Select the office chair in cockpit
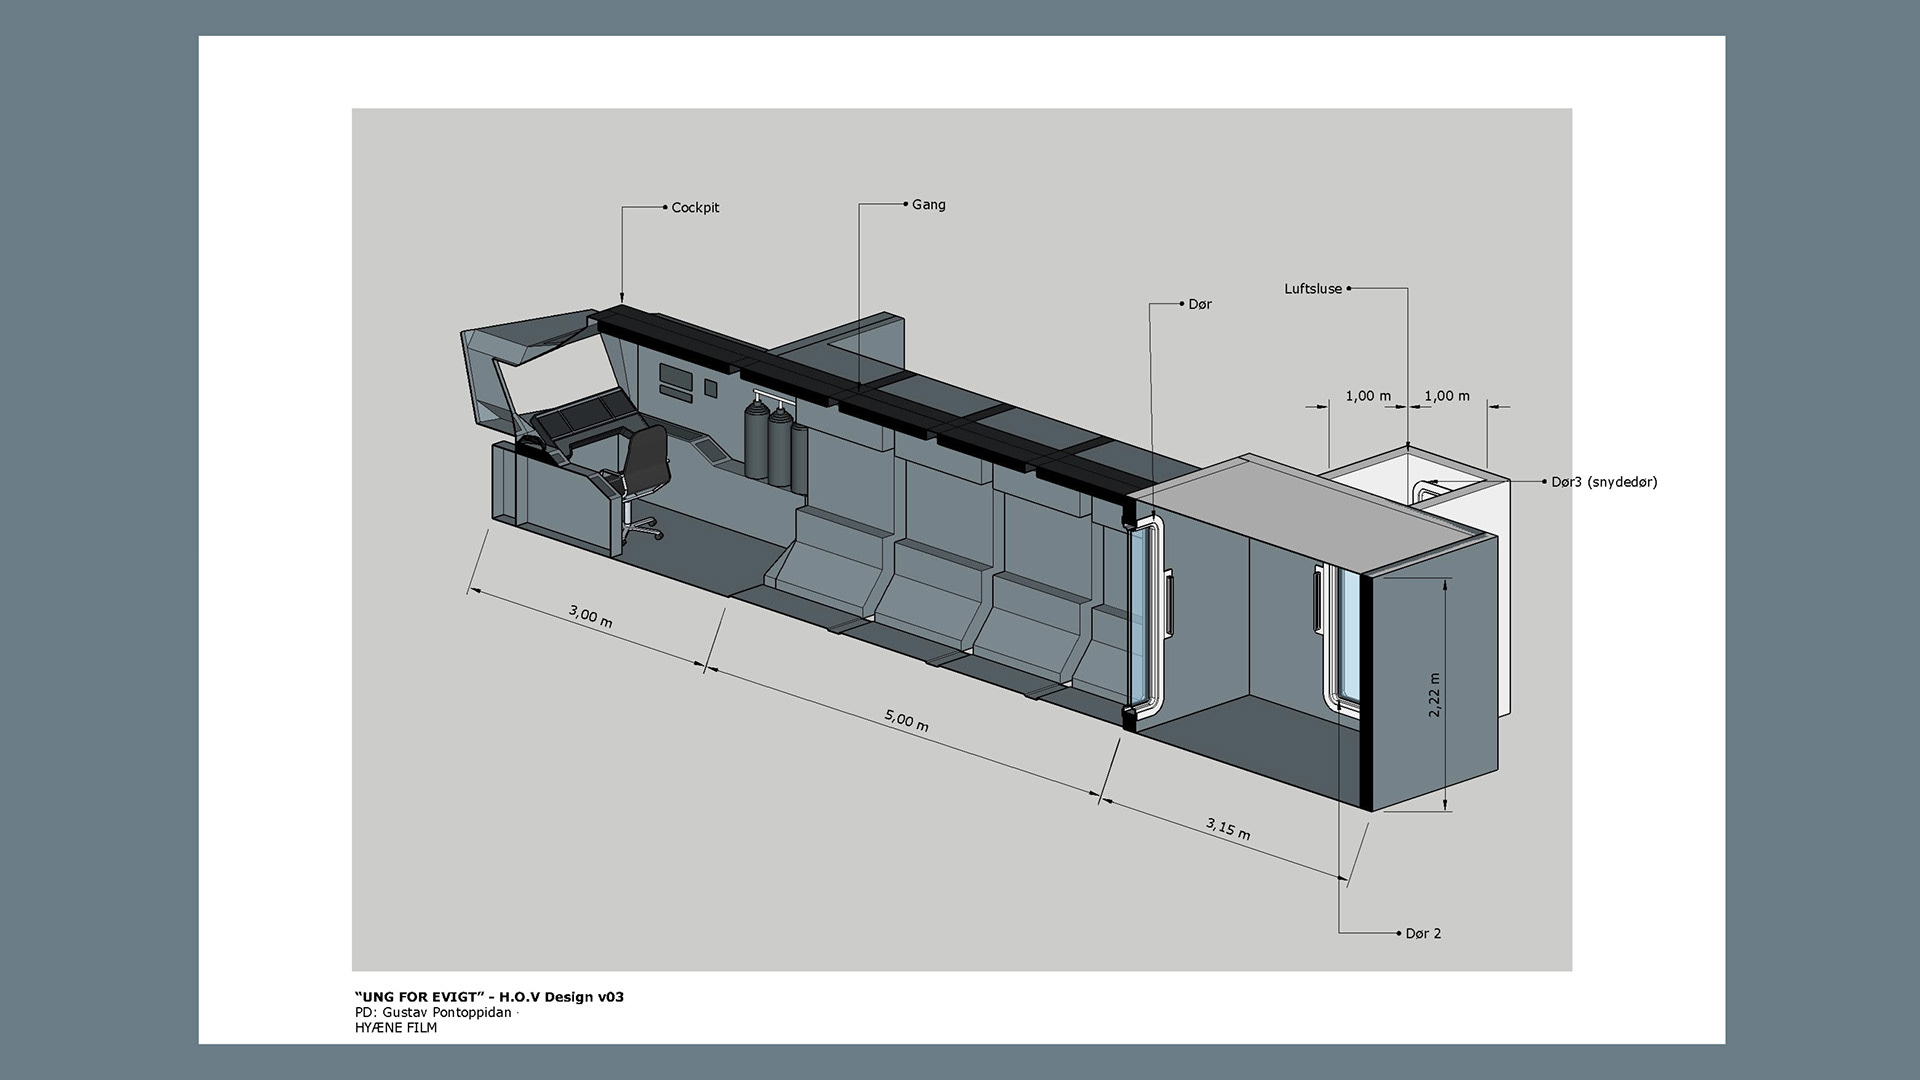The height and width of the screenshot is (1080, 1920). (638, 477)
